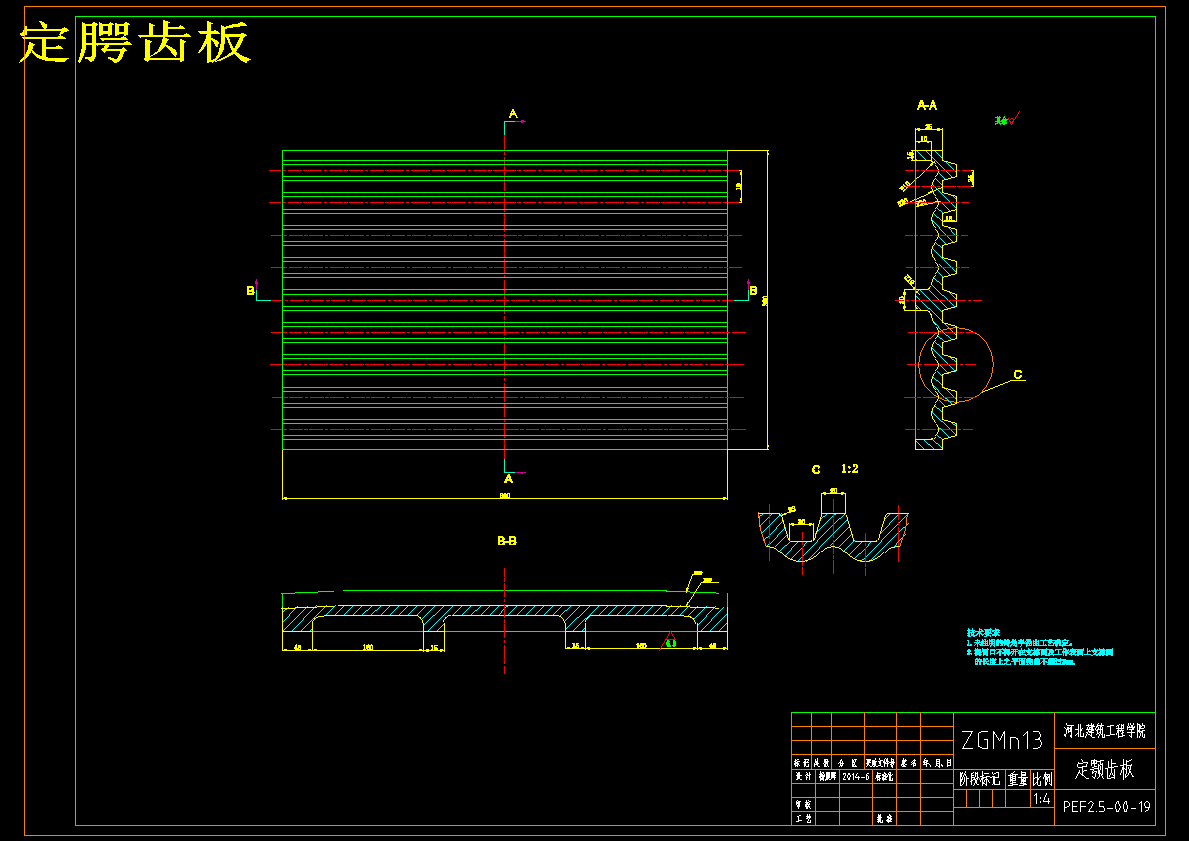The width and height of the screenshot is (1189, 841).
Task: Click the 阶段标记 header cell
Action: click(x=980, y=779)
